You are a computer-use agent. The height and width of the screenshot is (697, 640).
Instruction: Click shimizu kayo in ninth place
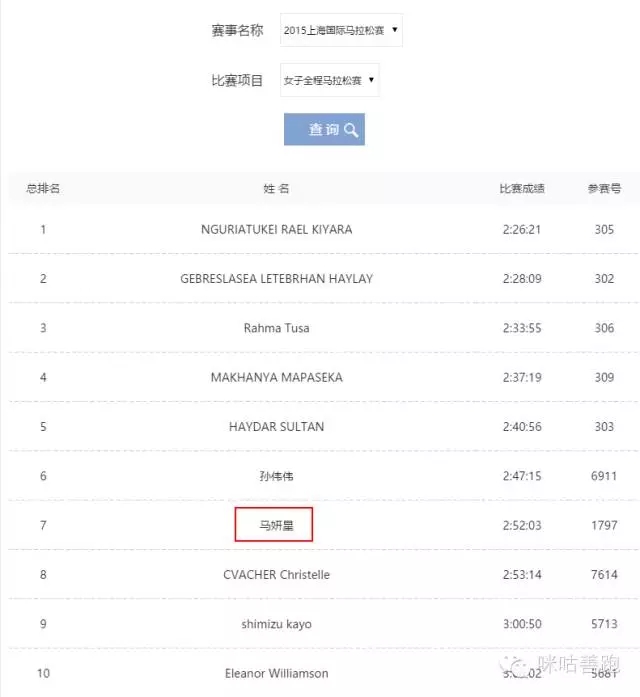tap(276, 624)
